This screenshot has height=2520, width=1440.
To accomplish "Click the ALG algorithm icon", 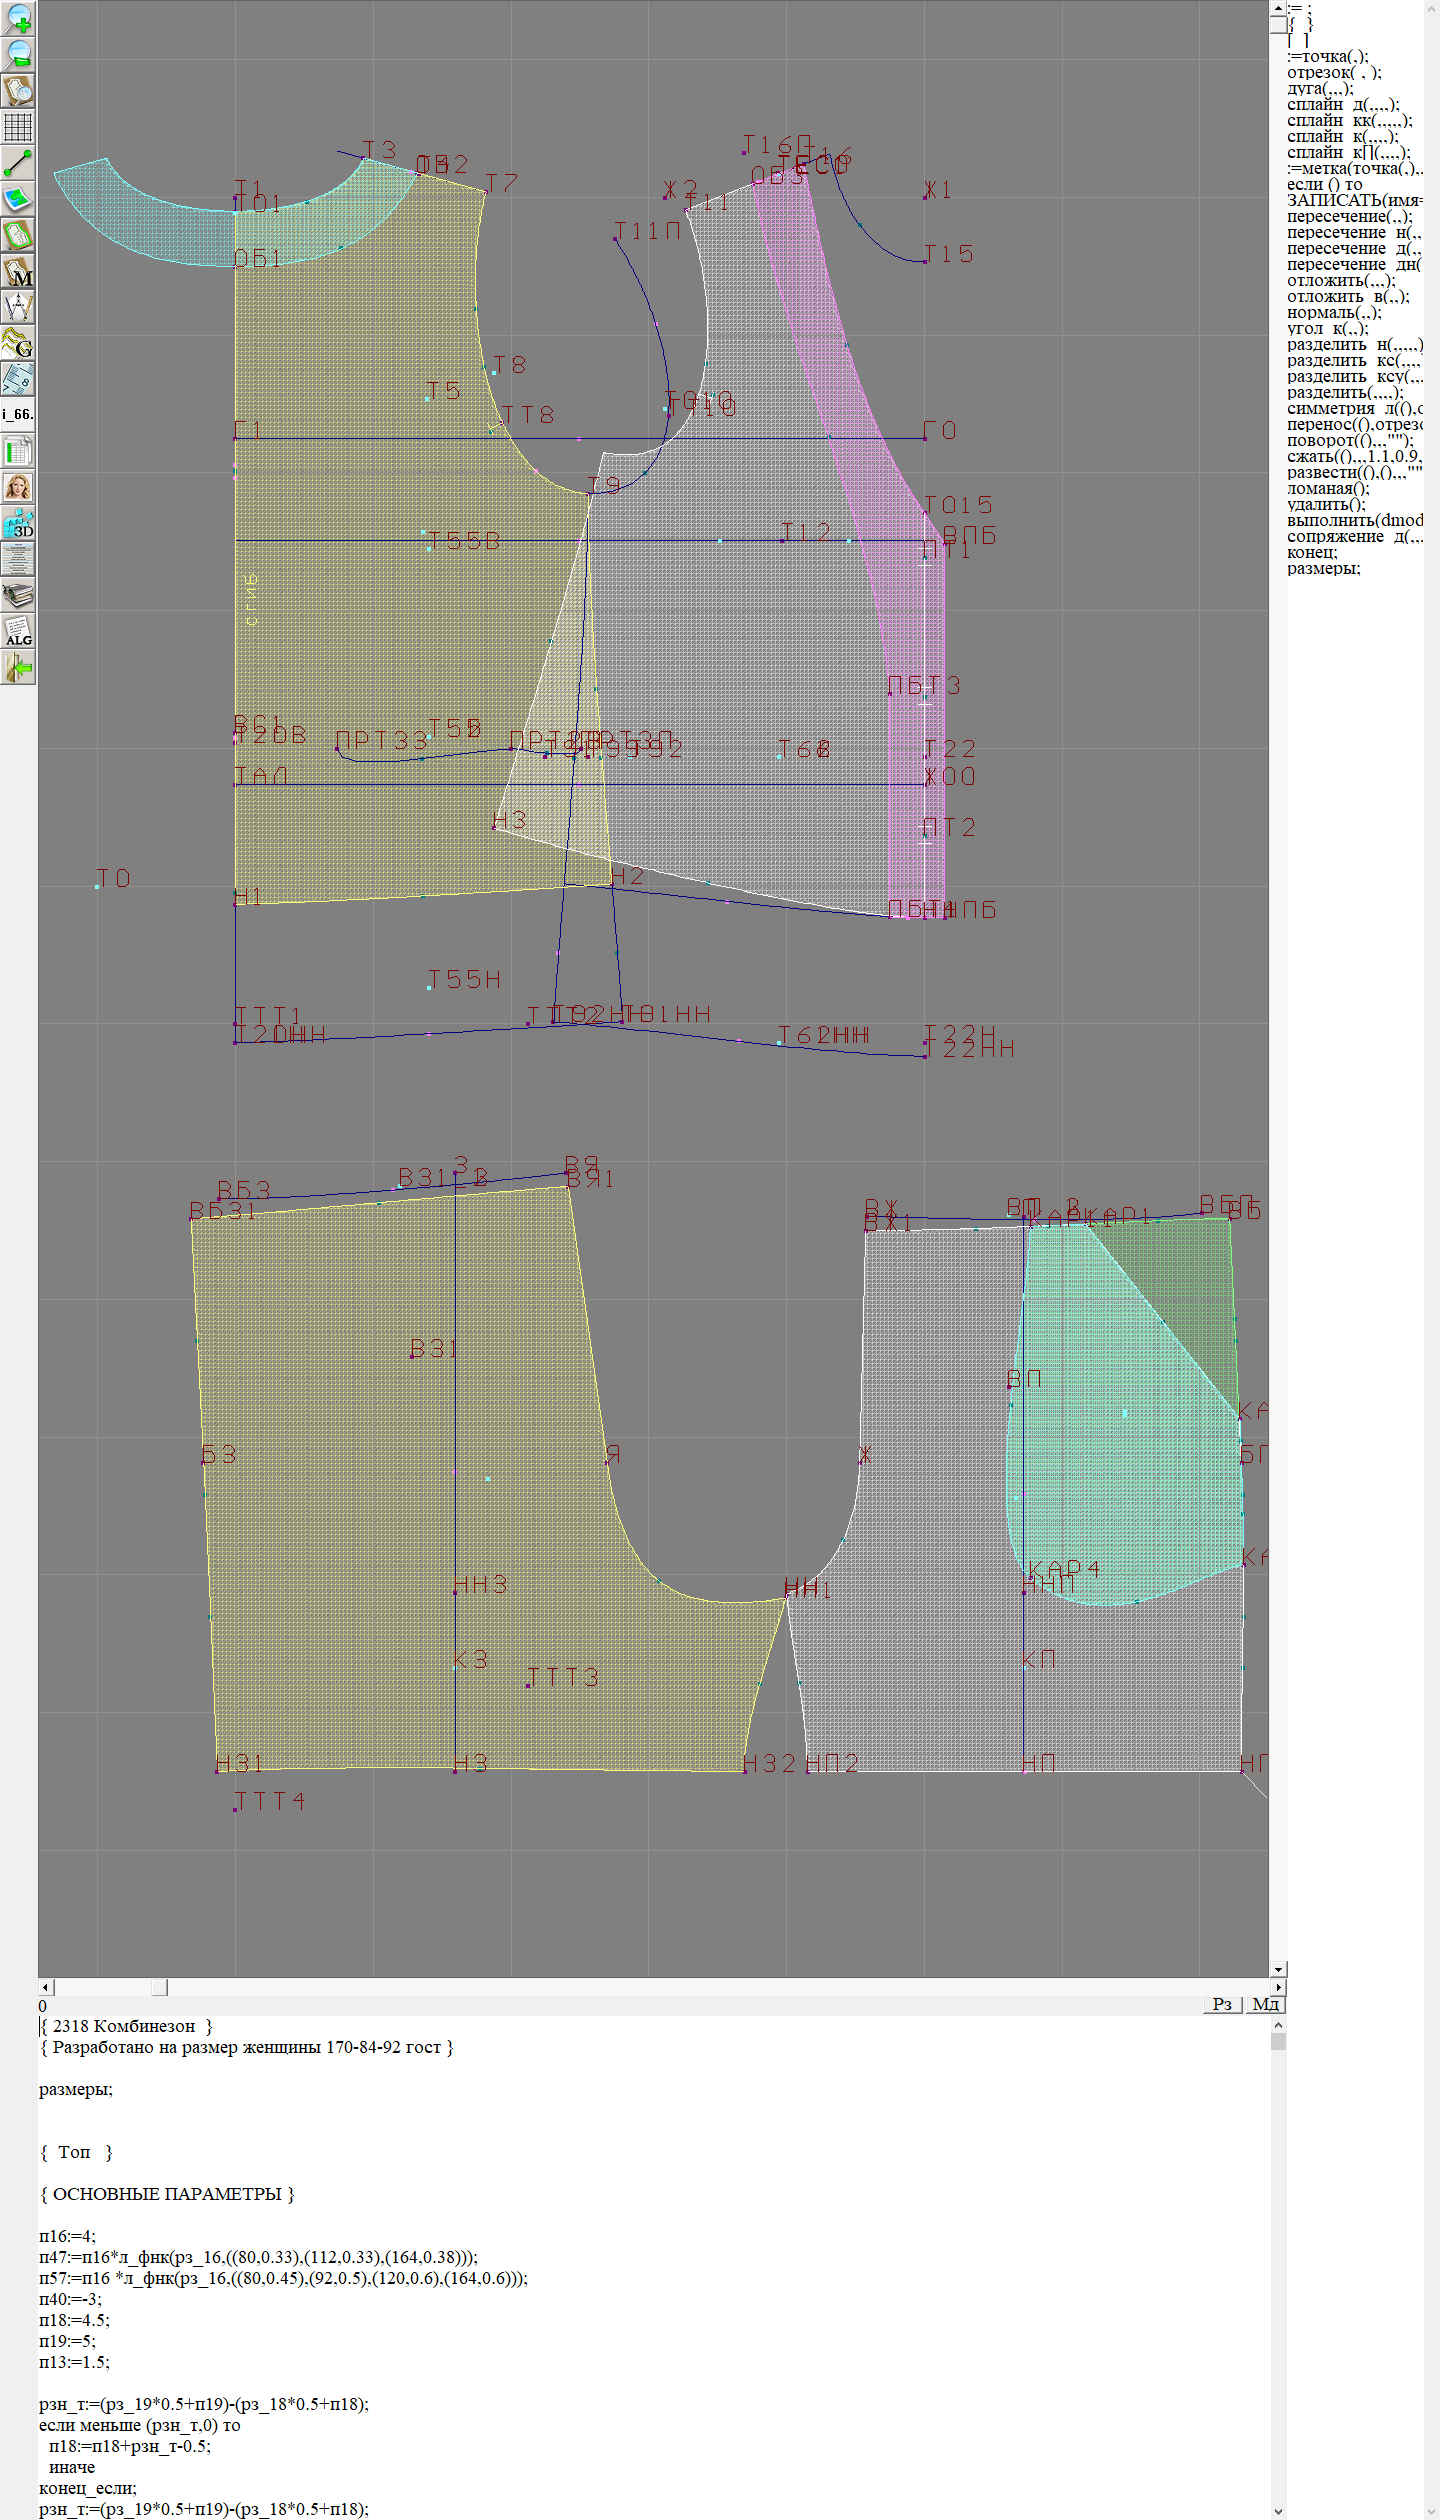I will coord(18,632).
